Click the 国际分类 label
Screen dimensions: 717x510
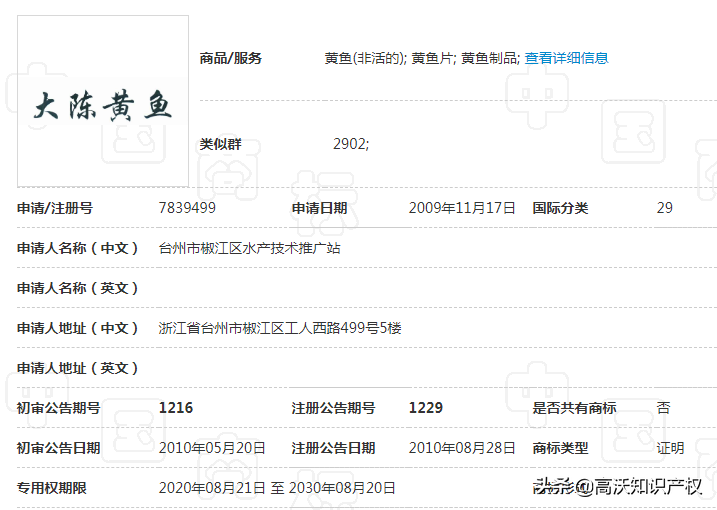click(x=560, y=208)
